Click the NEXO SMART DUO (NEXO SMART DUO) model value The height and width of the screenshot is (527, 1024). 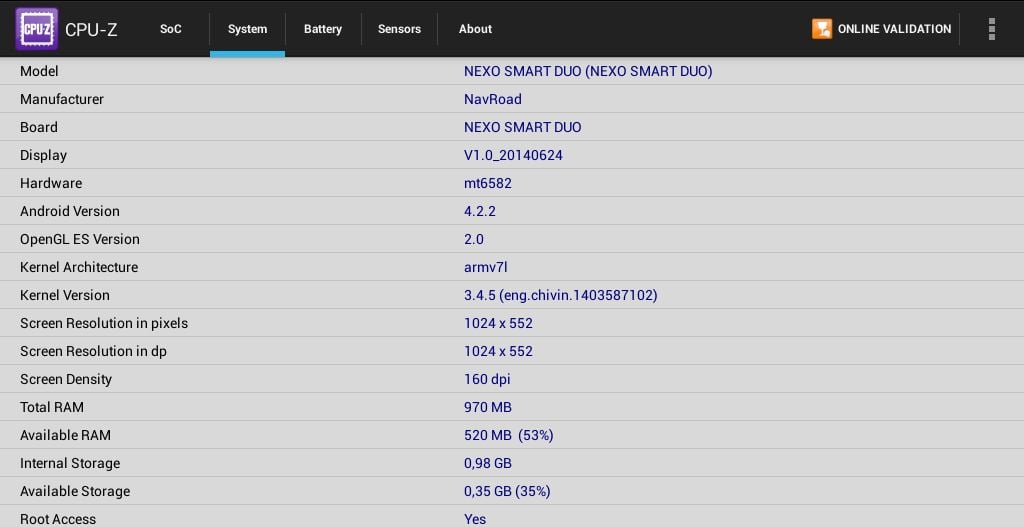pos(588,71)
